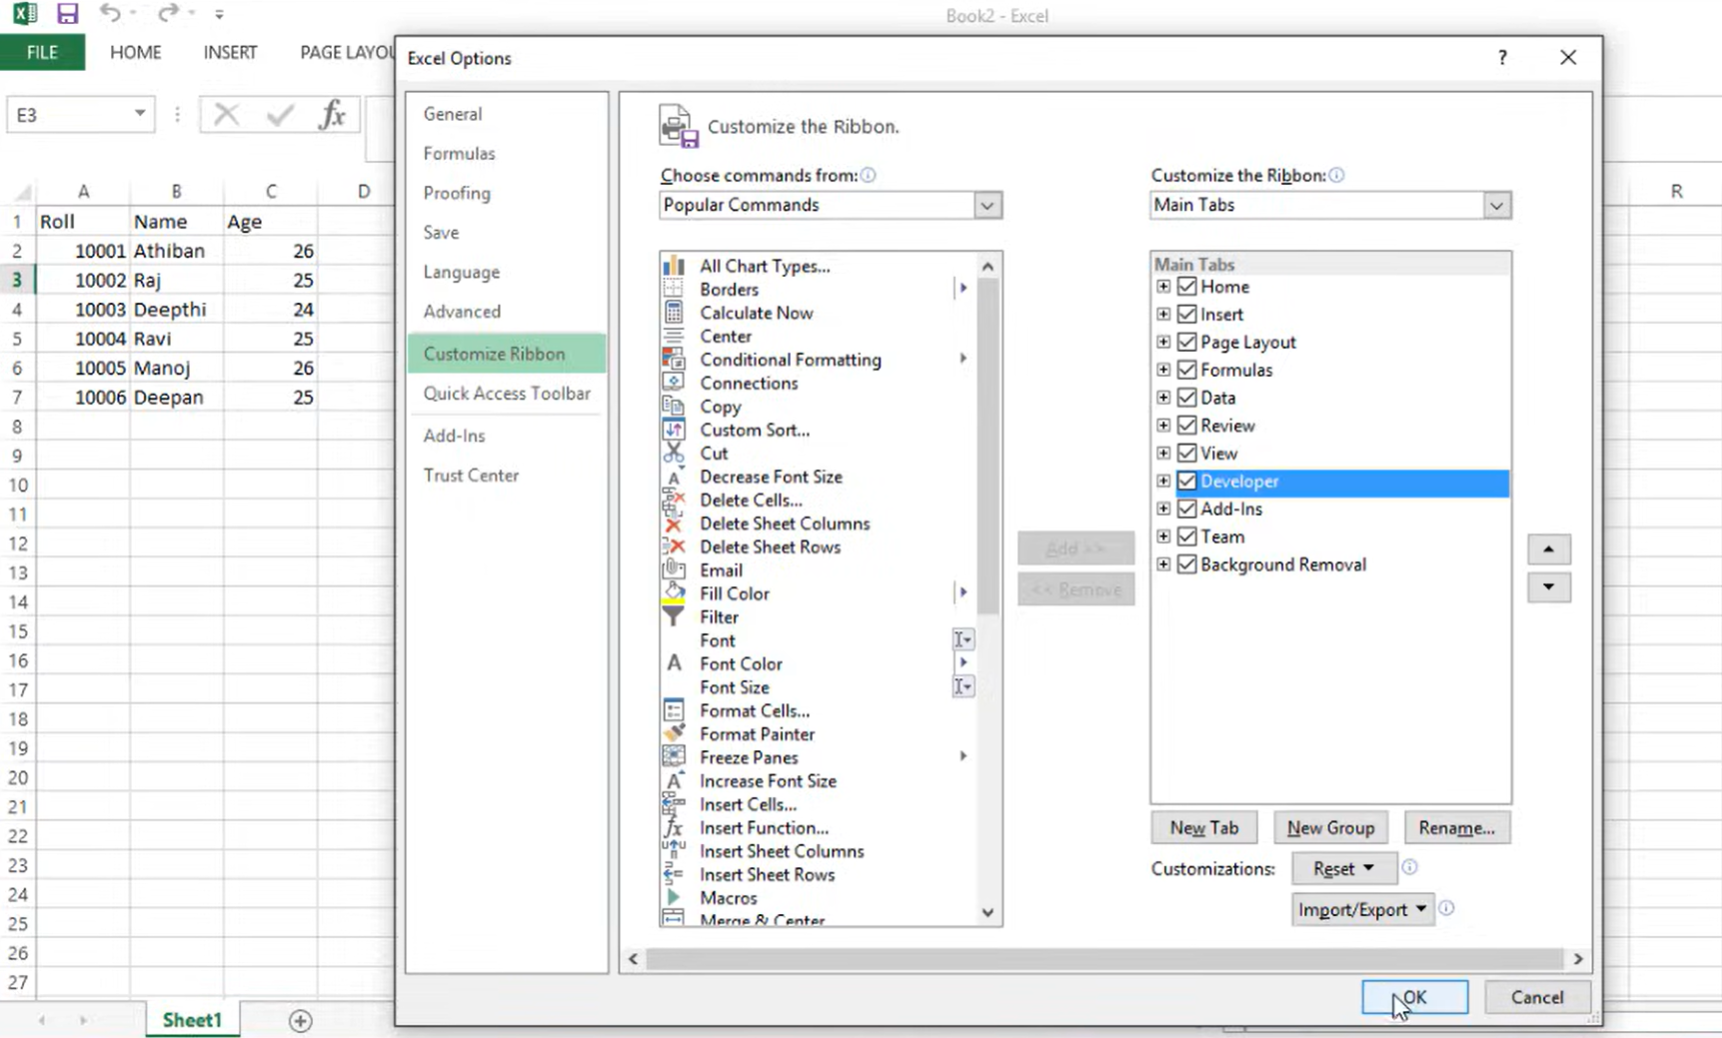Expand the Developer tab tree node

[1163, 481]
